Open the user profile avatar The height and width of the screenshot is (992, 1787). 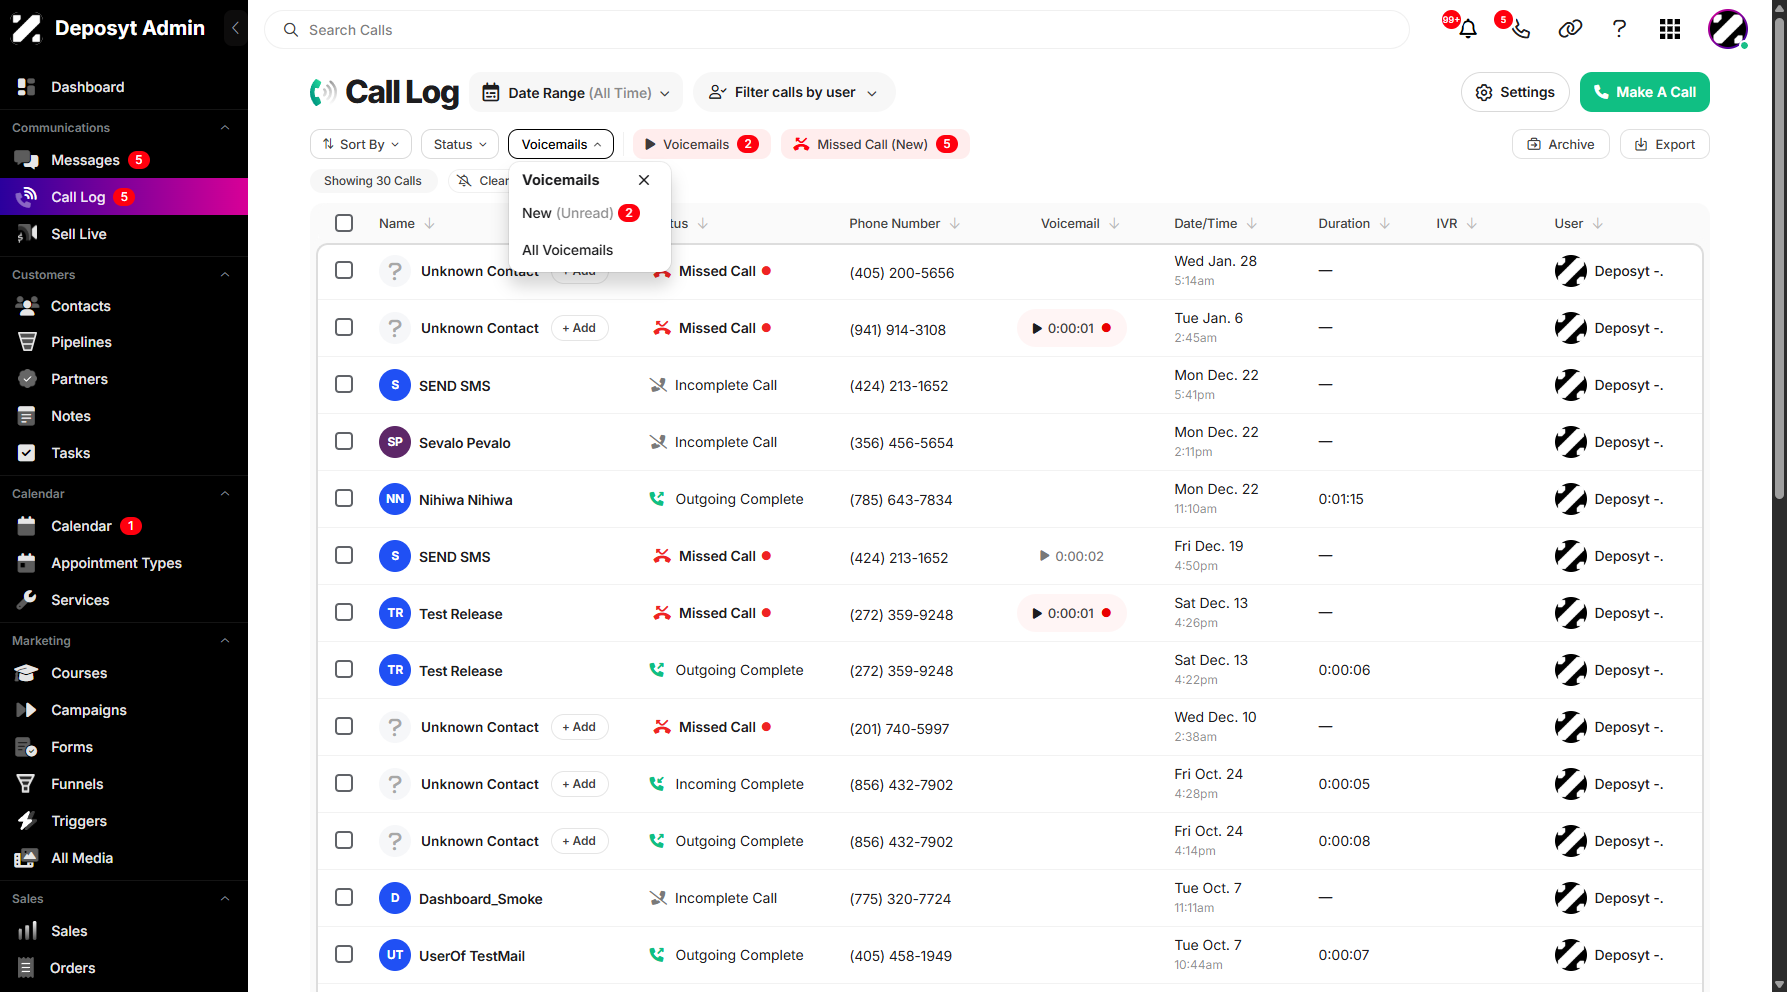(x=1727, y=29)
